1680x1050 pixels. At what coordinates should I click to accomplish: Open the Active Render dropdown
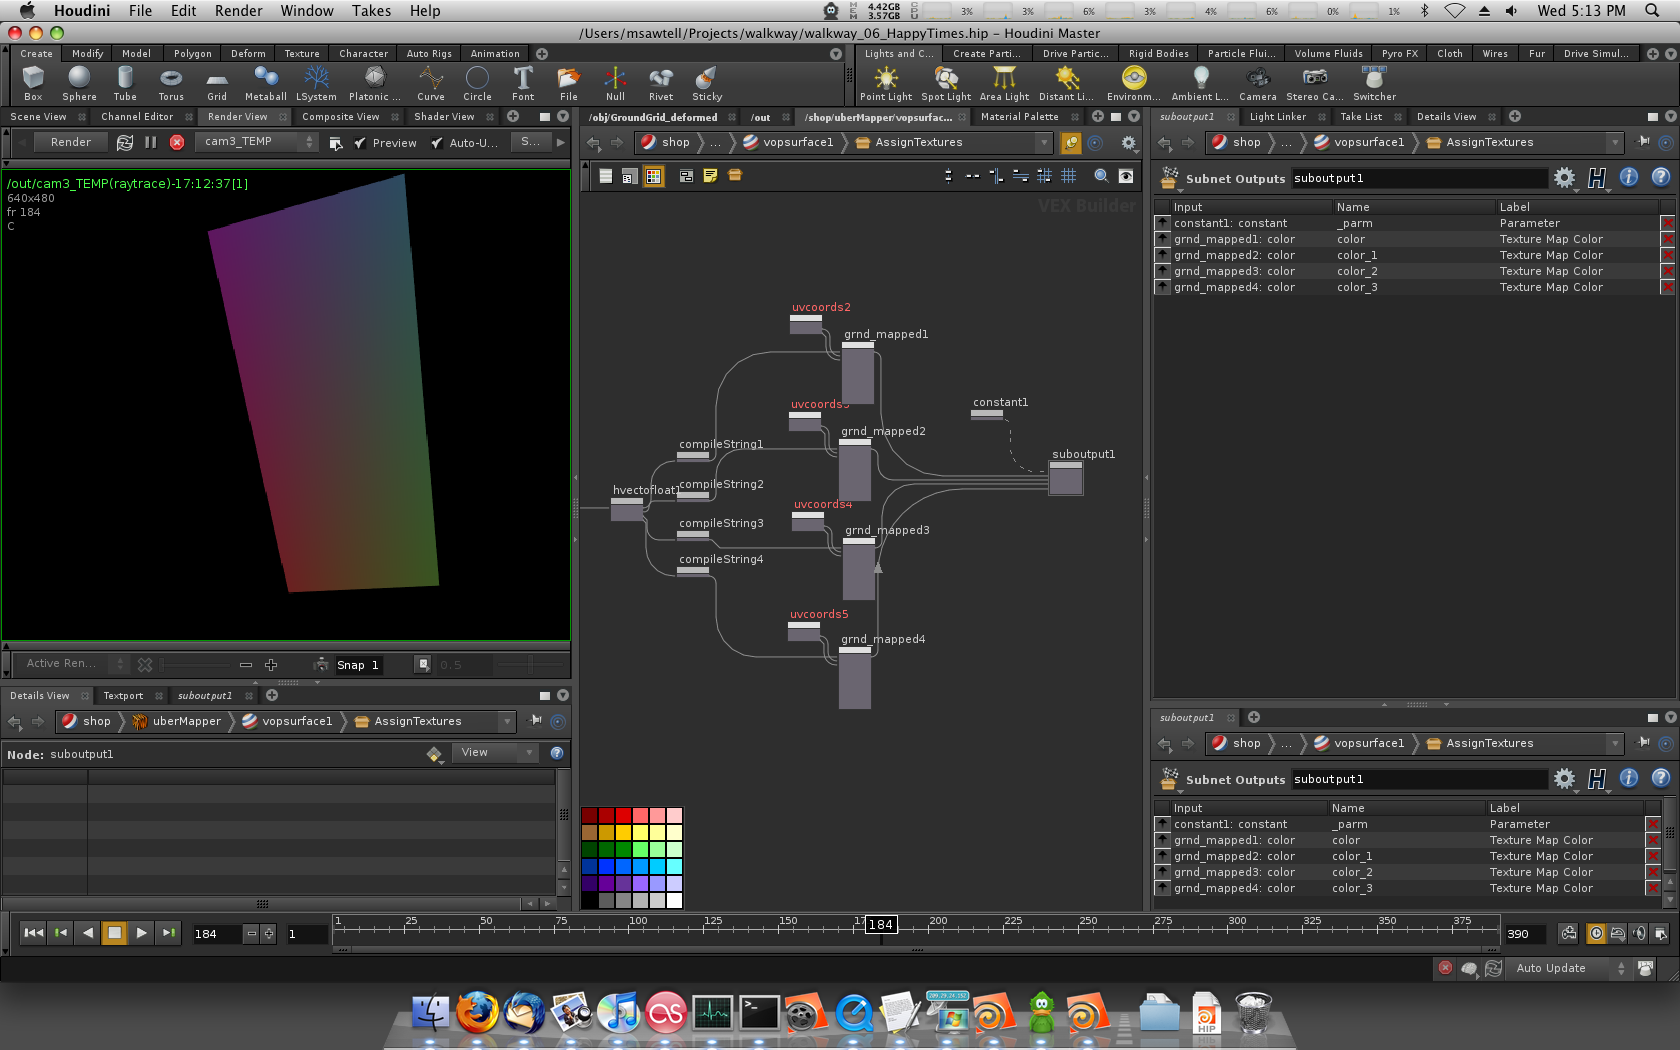75,664
